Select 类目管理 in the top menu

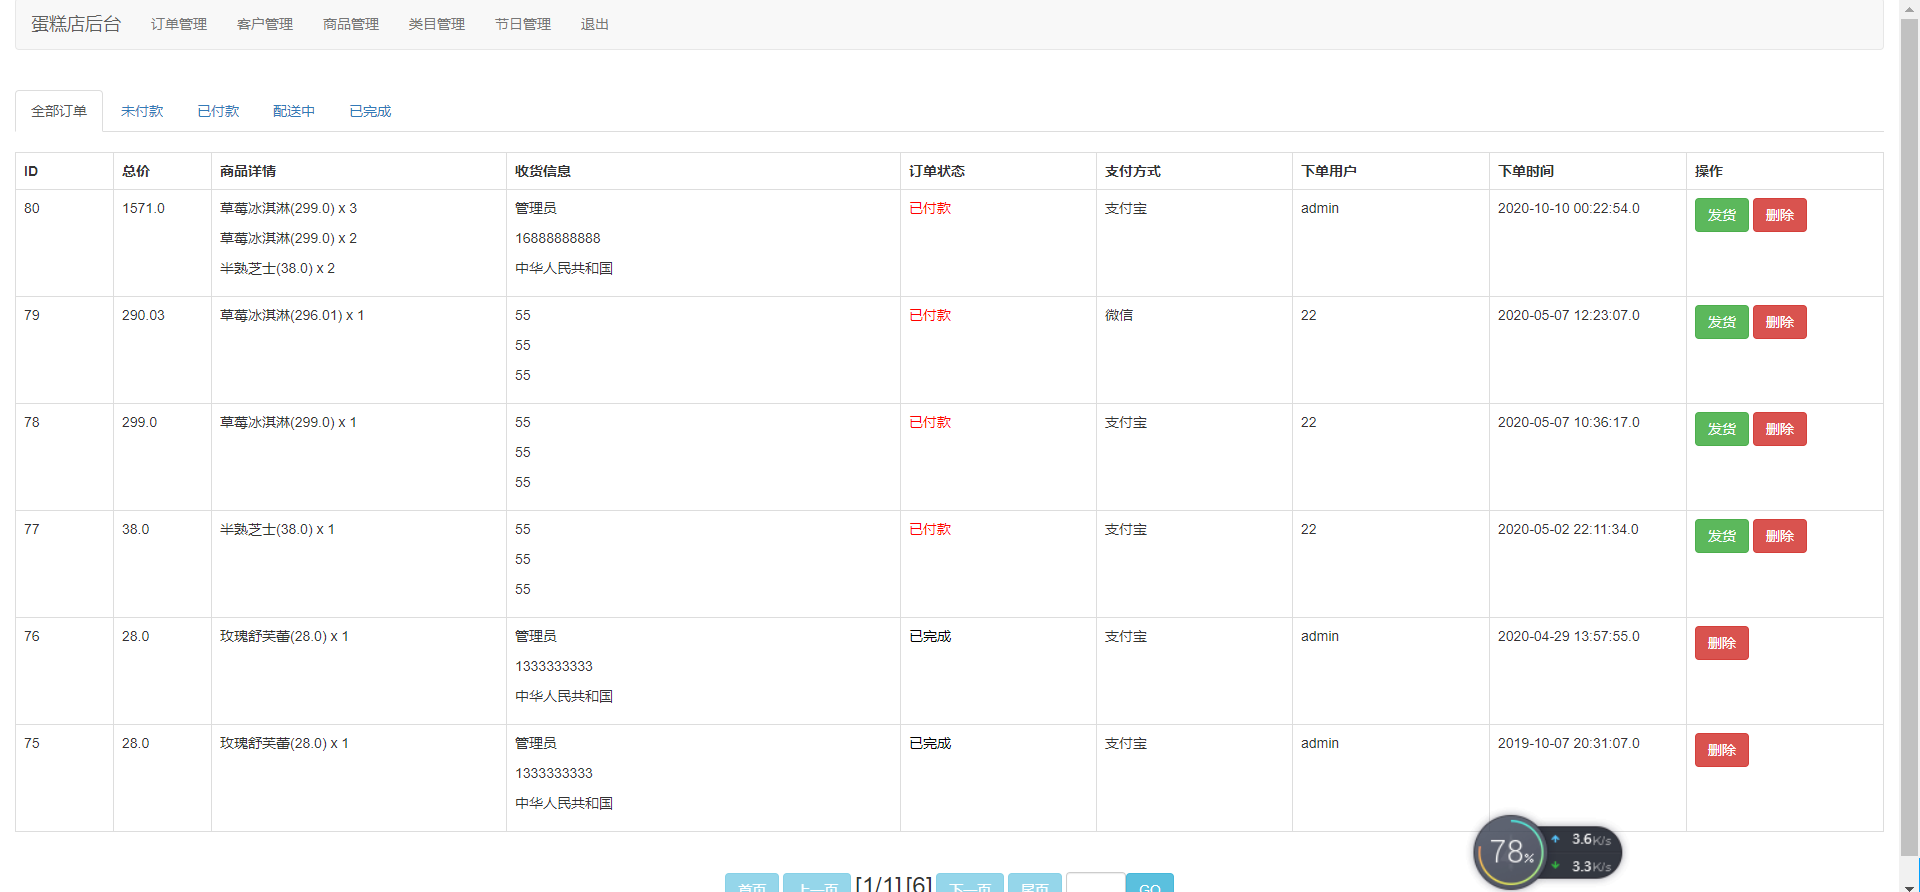coord(437,24)
